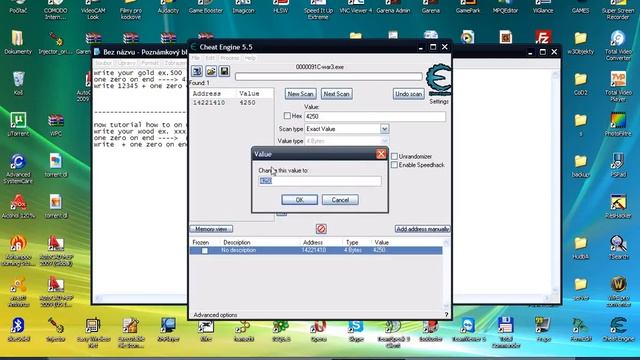Open the File menu in Cheat Engine
The image size is (640, 360).
[x=196, y=58]
